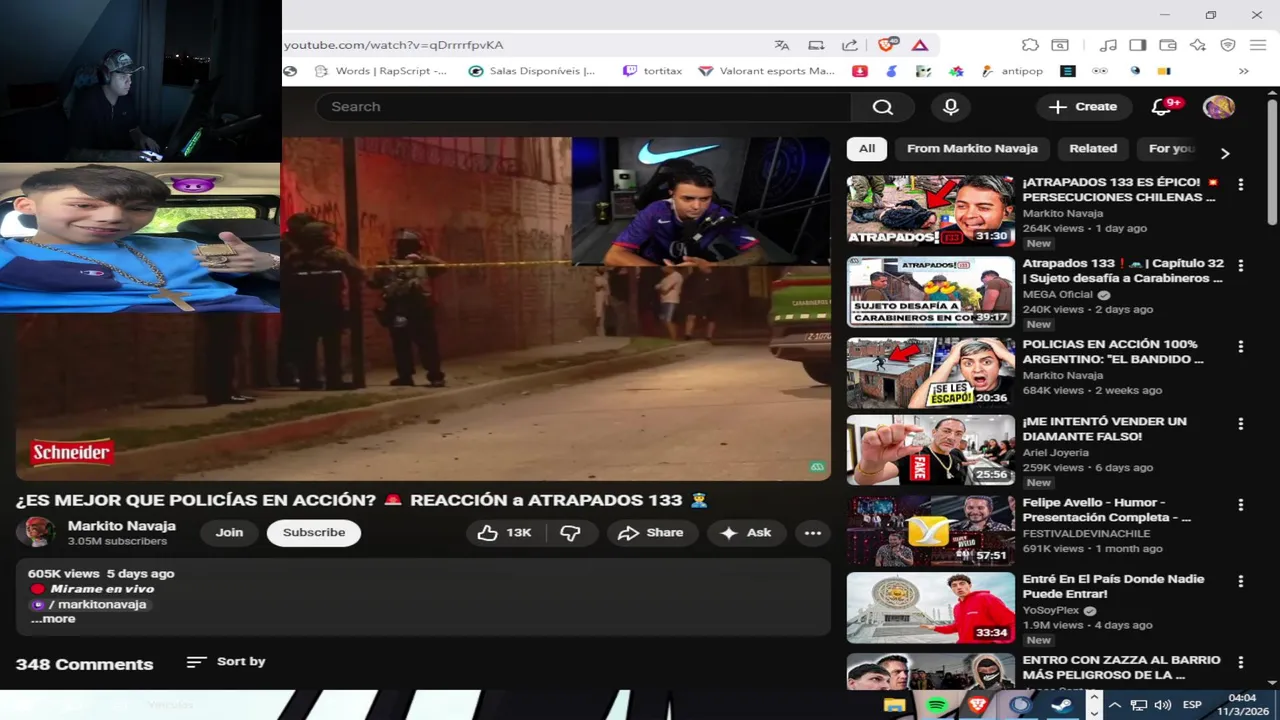This screenshot has height=720, width=1280.
Task: Click the Create button
Action: [1083, 107]
